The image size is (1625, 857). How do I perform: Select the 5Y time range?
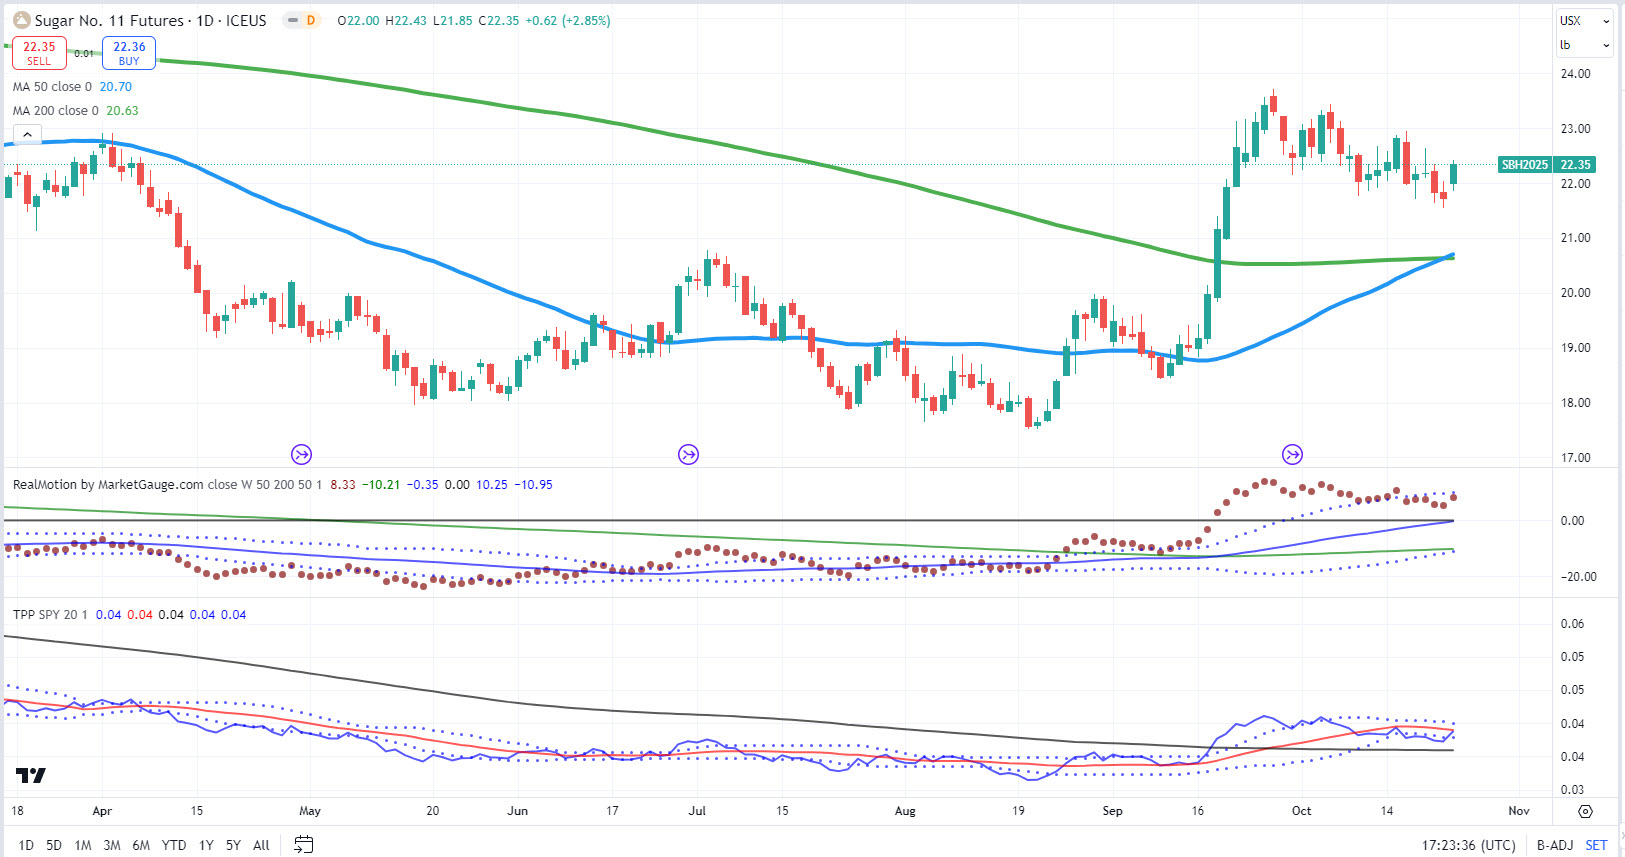(x=233, y=845)
